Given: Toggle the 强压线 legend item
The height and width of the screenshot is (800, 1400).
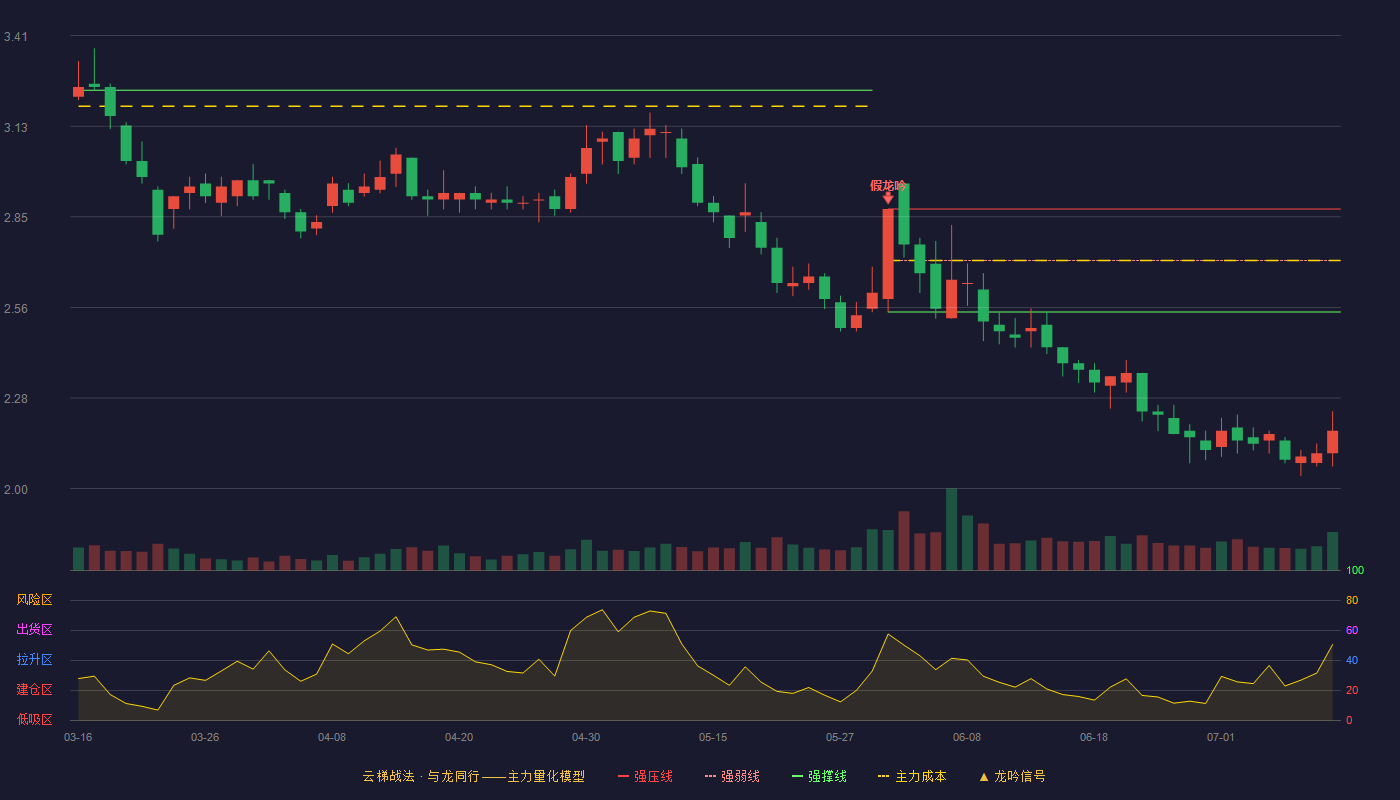Looking at the screenshot, I should [x=645, y=776].
